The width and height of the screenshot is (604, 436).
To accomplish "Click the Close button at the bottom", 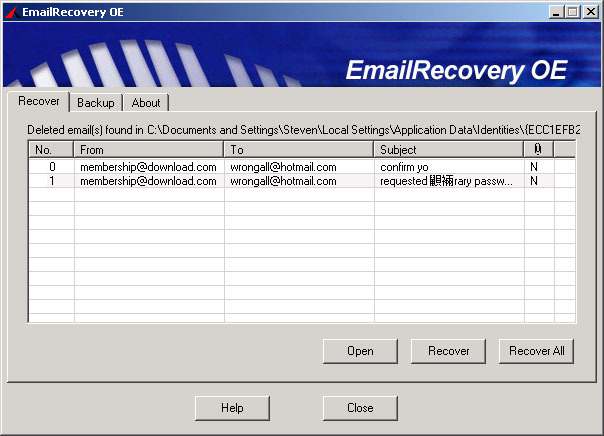I will (360, 408).
